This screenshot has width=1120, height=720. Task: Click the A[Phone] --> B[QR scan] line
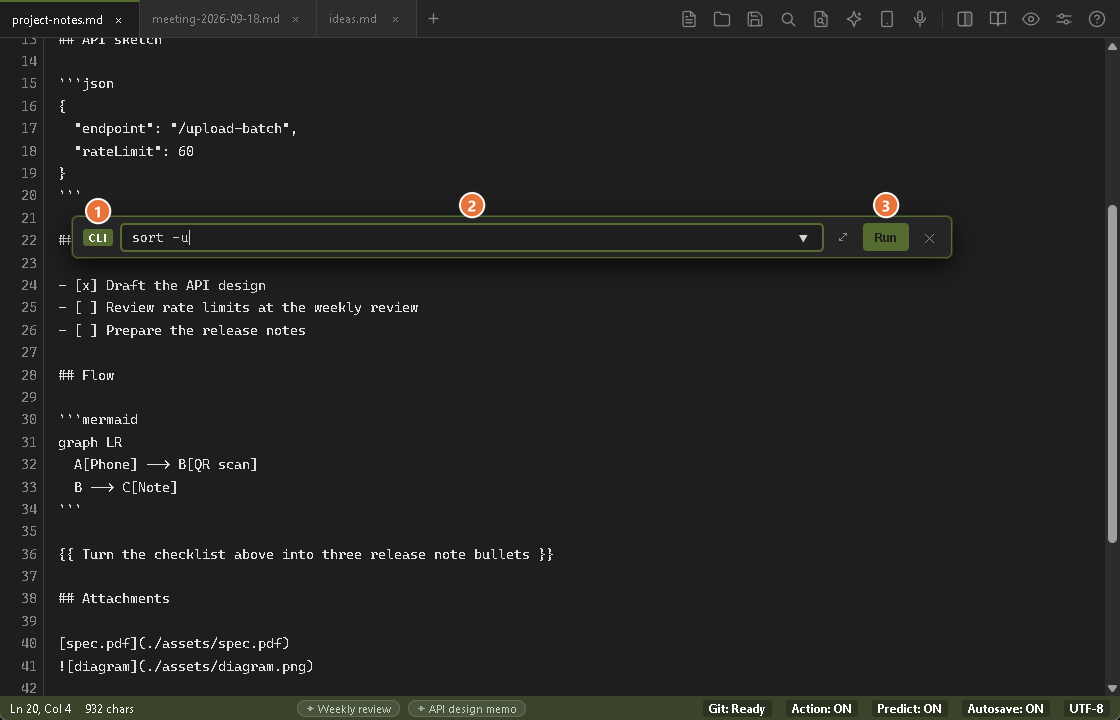click(165, 464)
